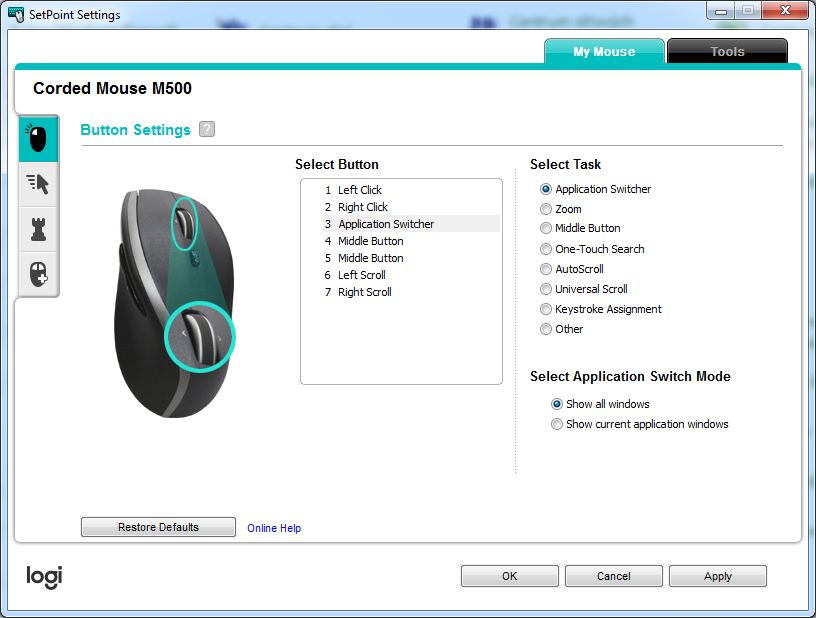816x618 pixels.
Task: Click the Button Settings help question mark
Action: click(x=207, y=129)
